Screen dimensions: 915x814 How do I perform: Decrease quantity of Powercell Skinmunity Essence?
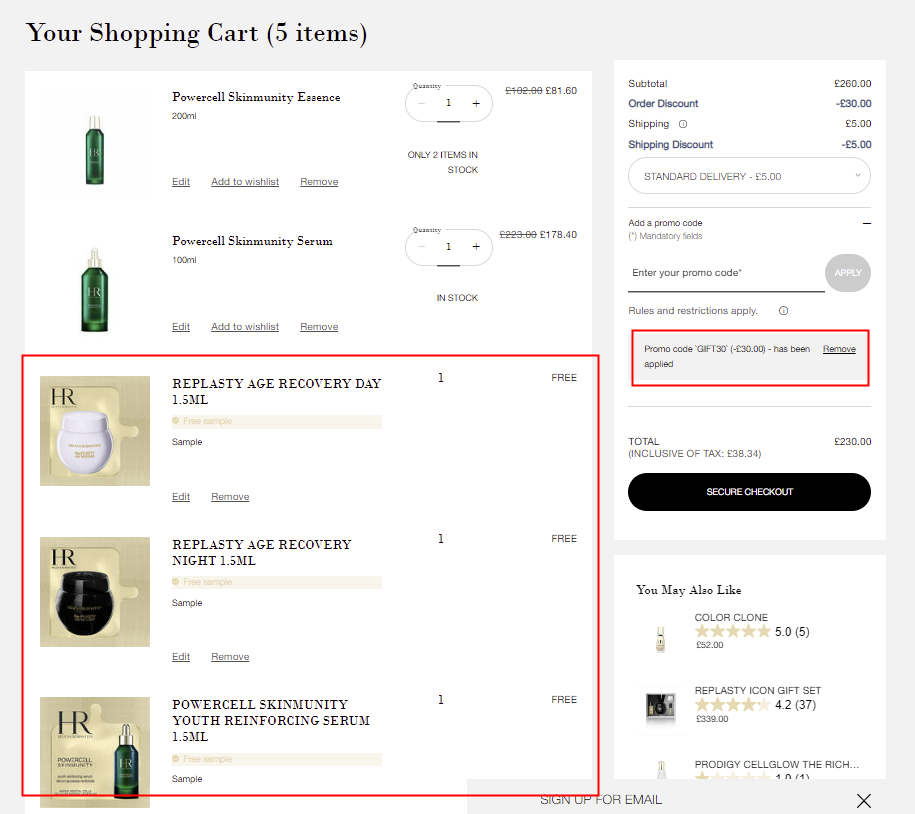(421, 103)
